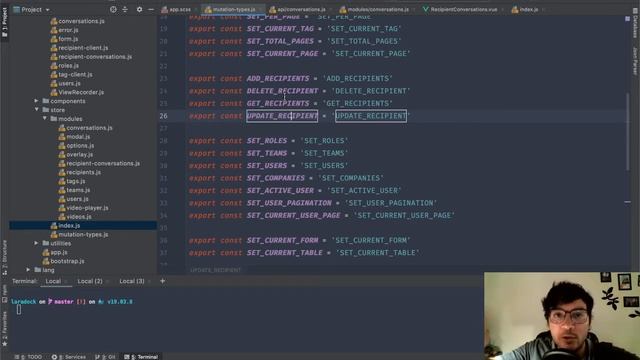Close the mutation-types.js editor tab
The height and width of the screenshot is (360, 640).
261,9
